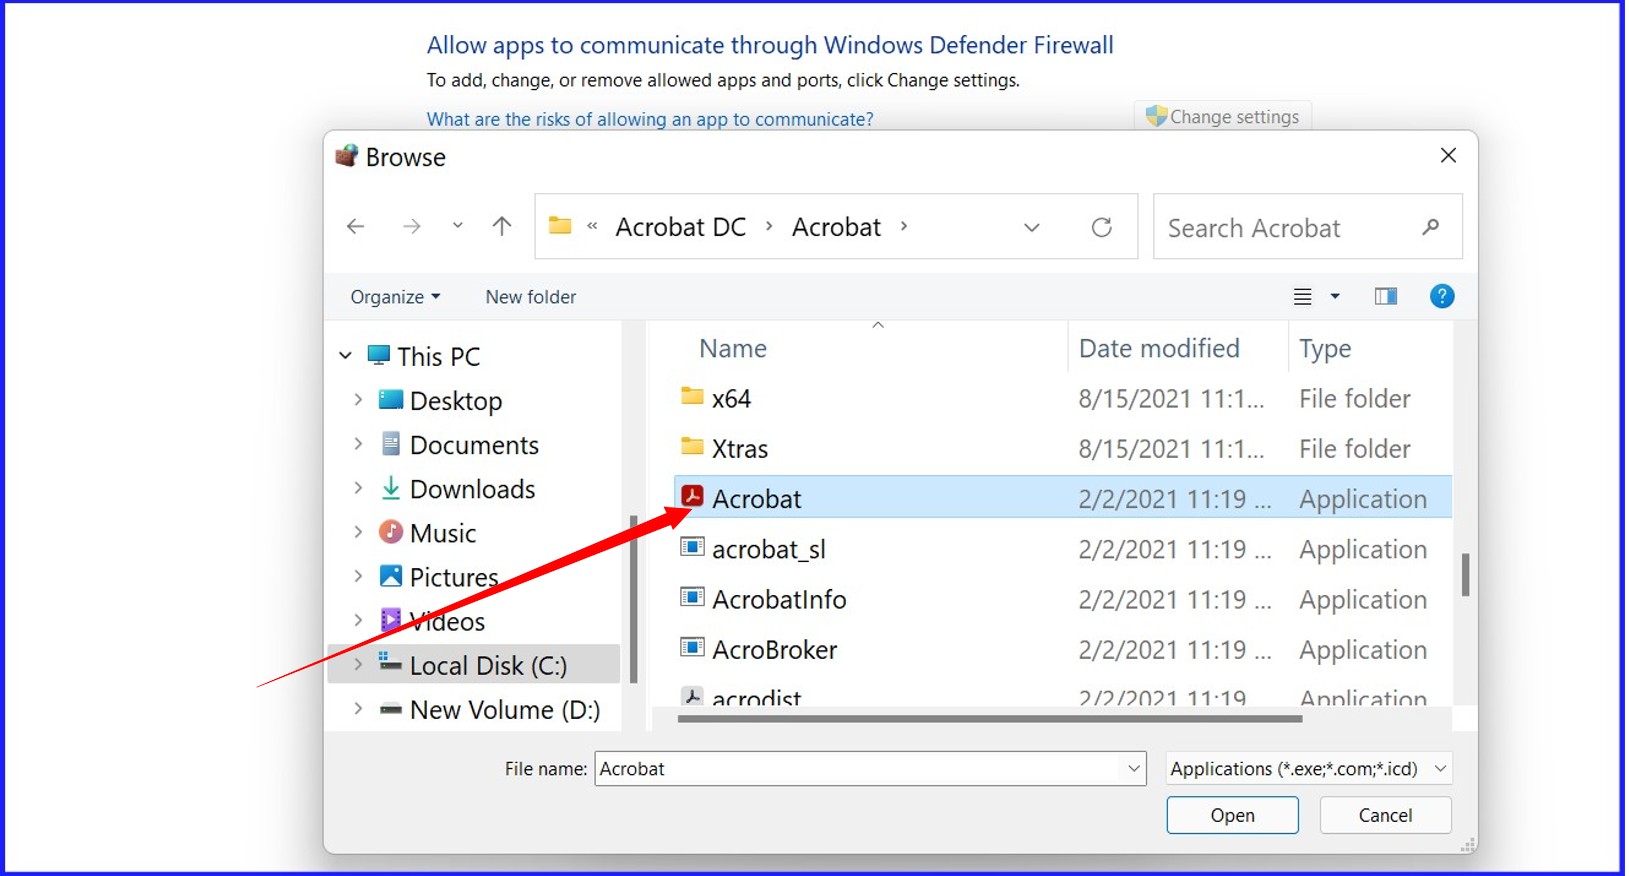Click the Acrobat breadcrumb segment

(836, 227)
